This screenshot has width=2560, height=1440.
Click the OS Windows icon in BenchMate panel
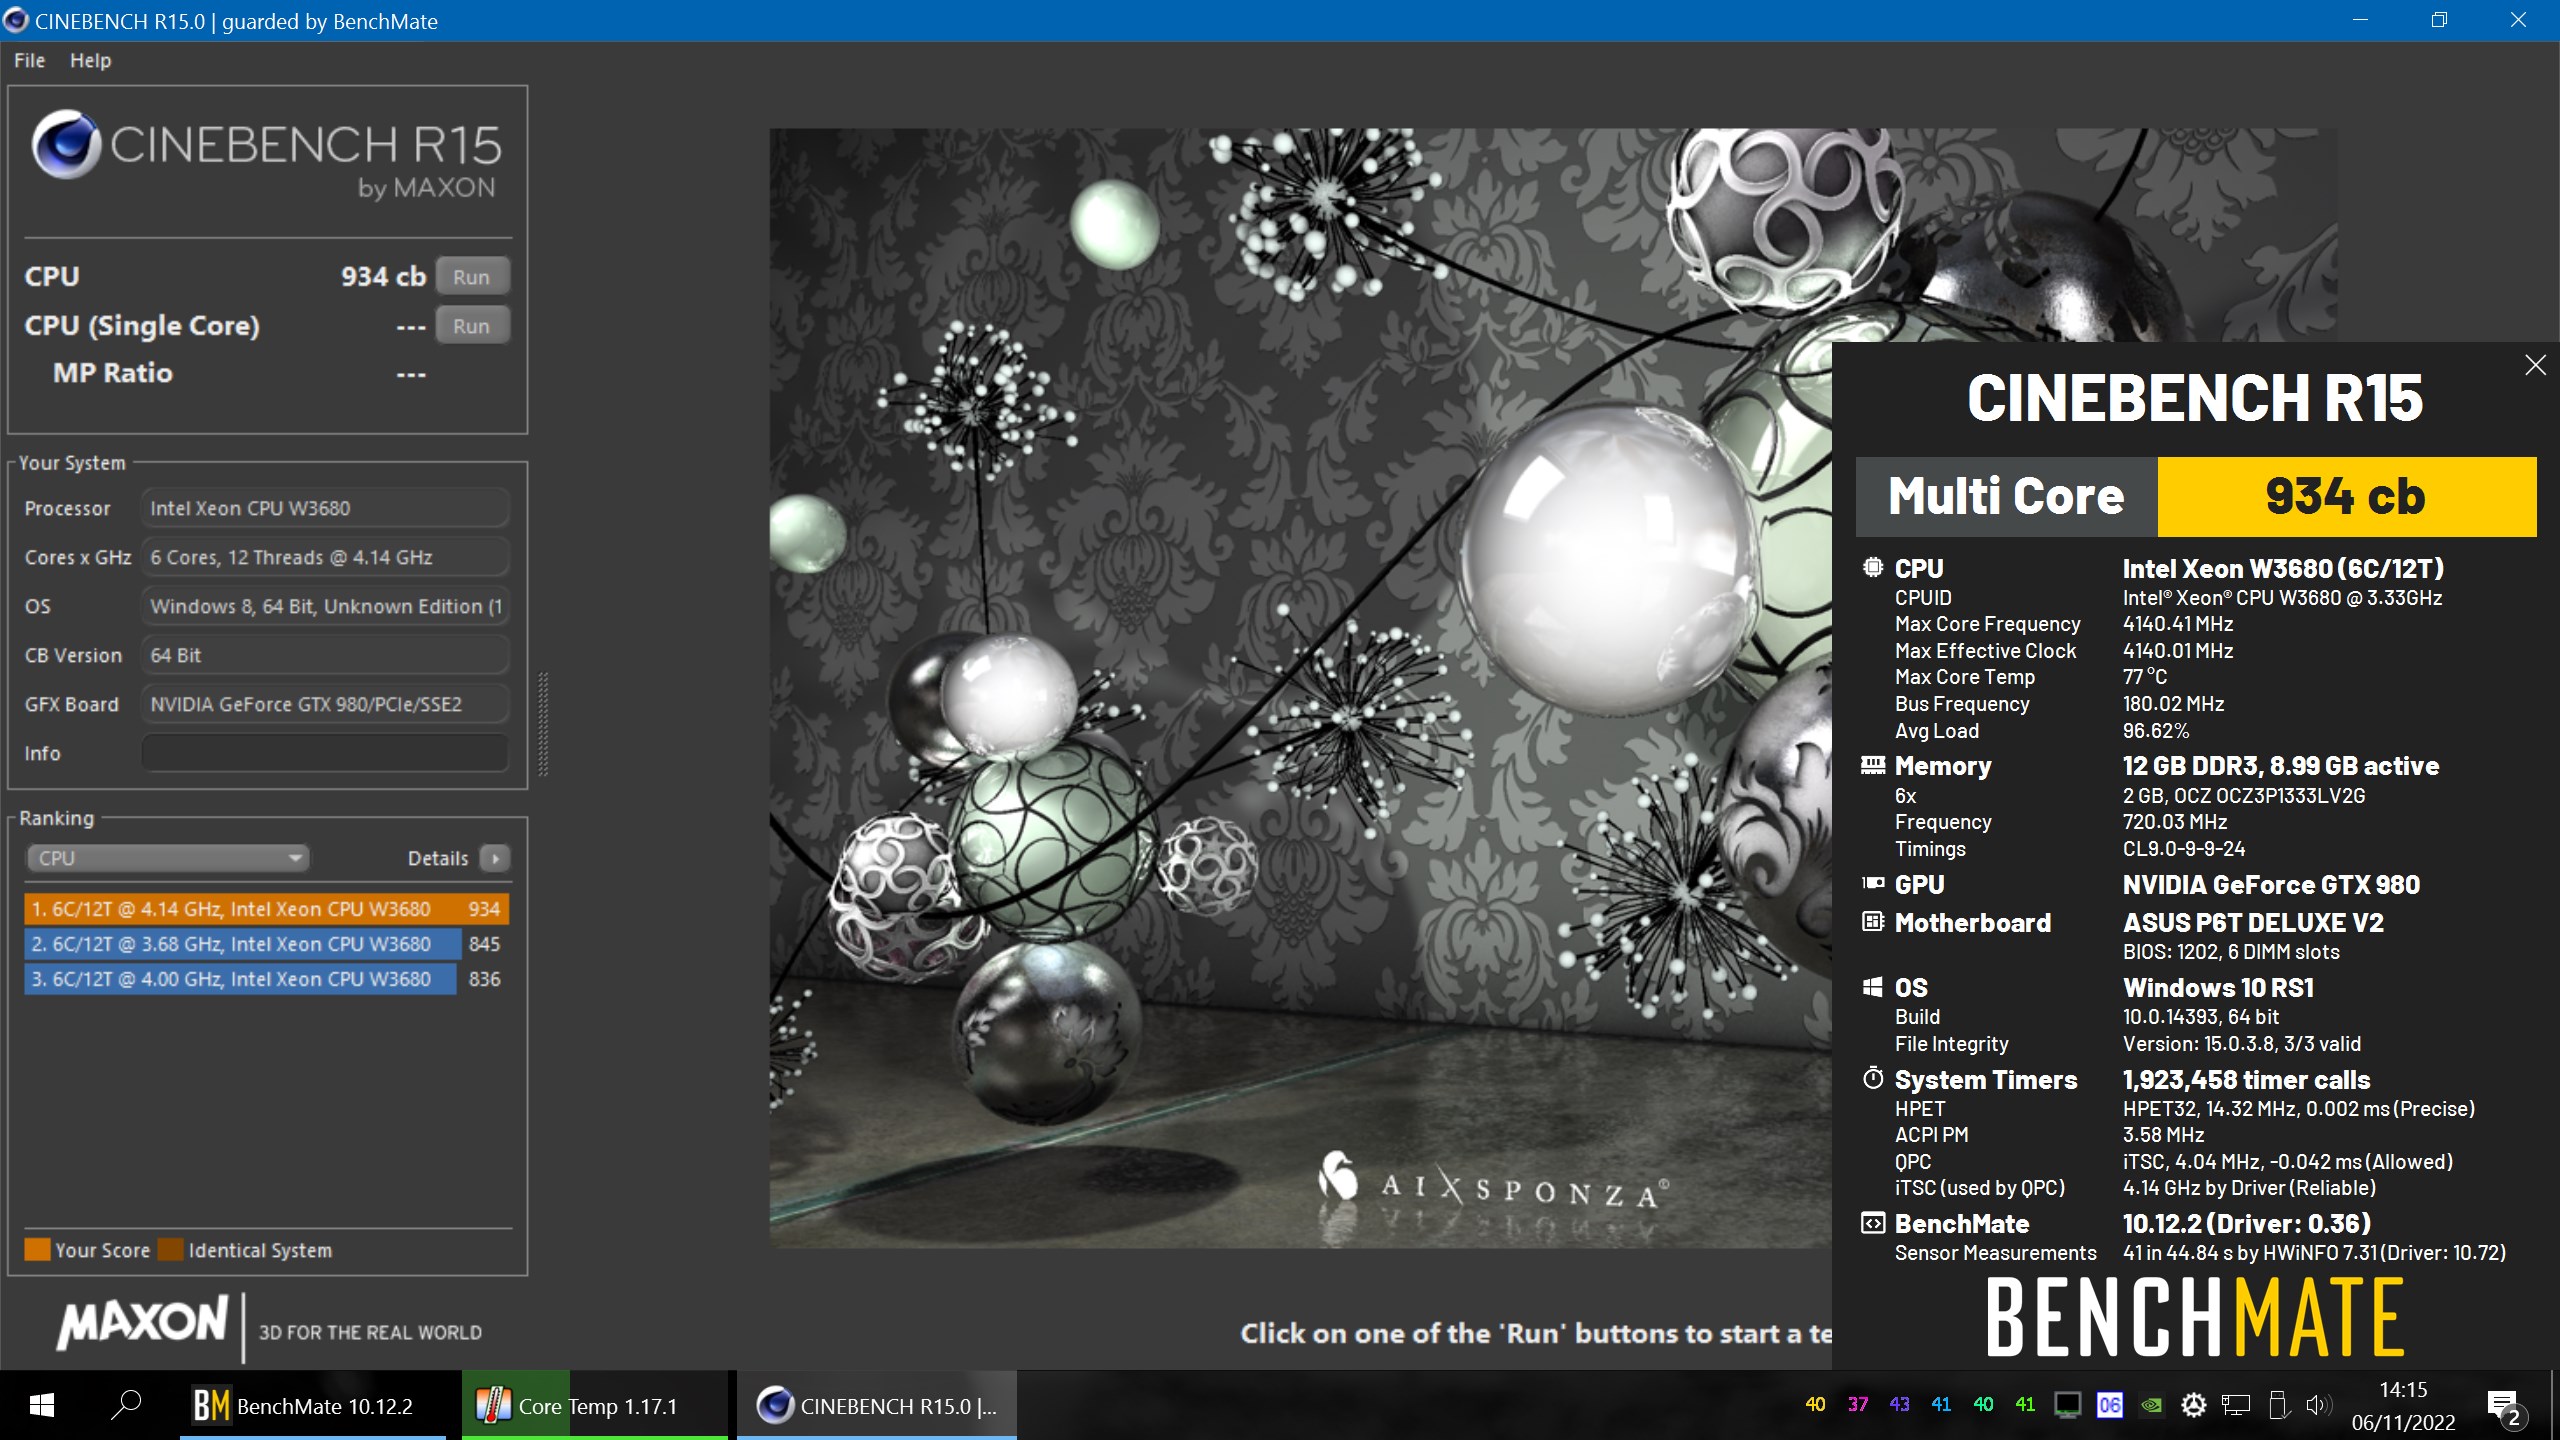[x=1873, y=987]
